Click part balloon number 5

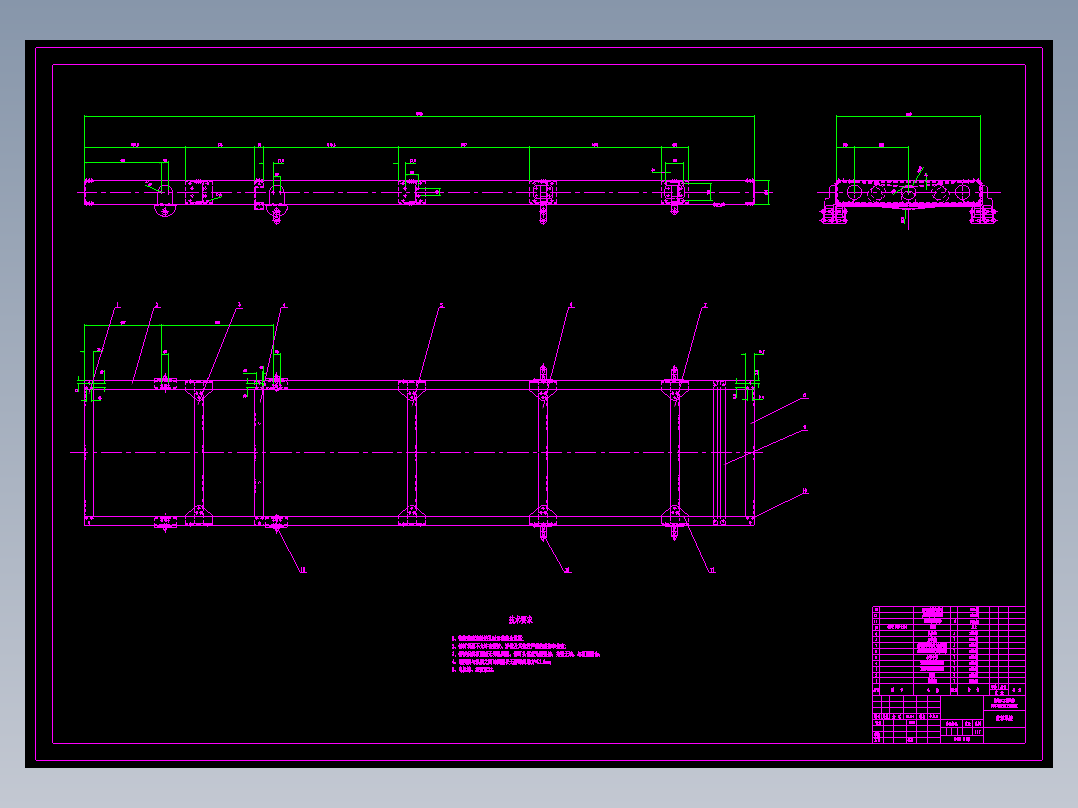coord(441,305)
